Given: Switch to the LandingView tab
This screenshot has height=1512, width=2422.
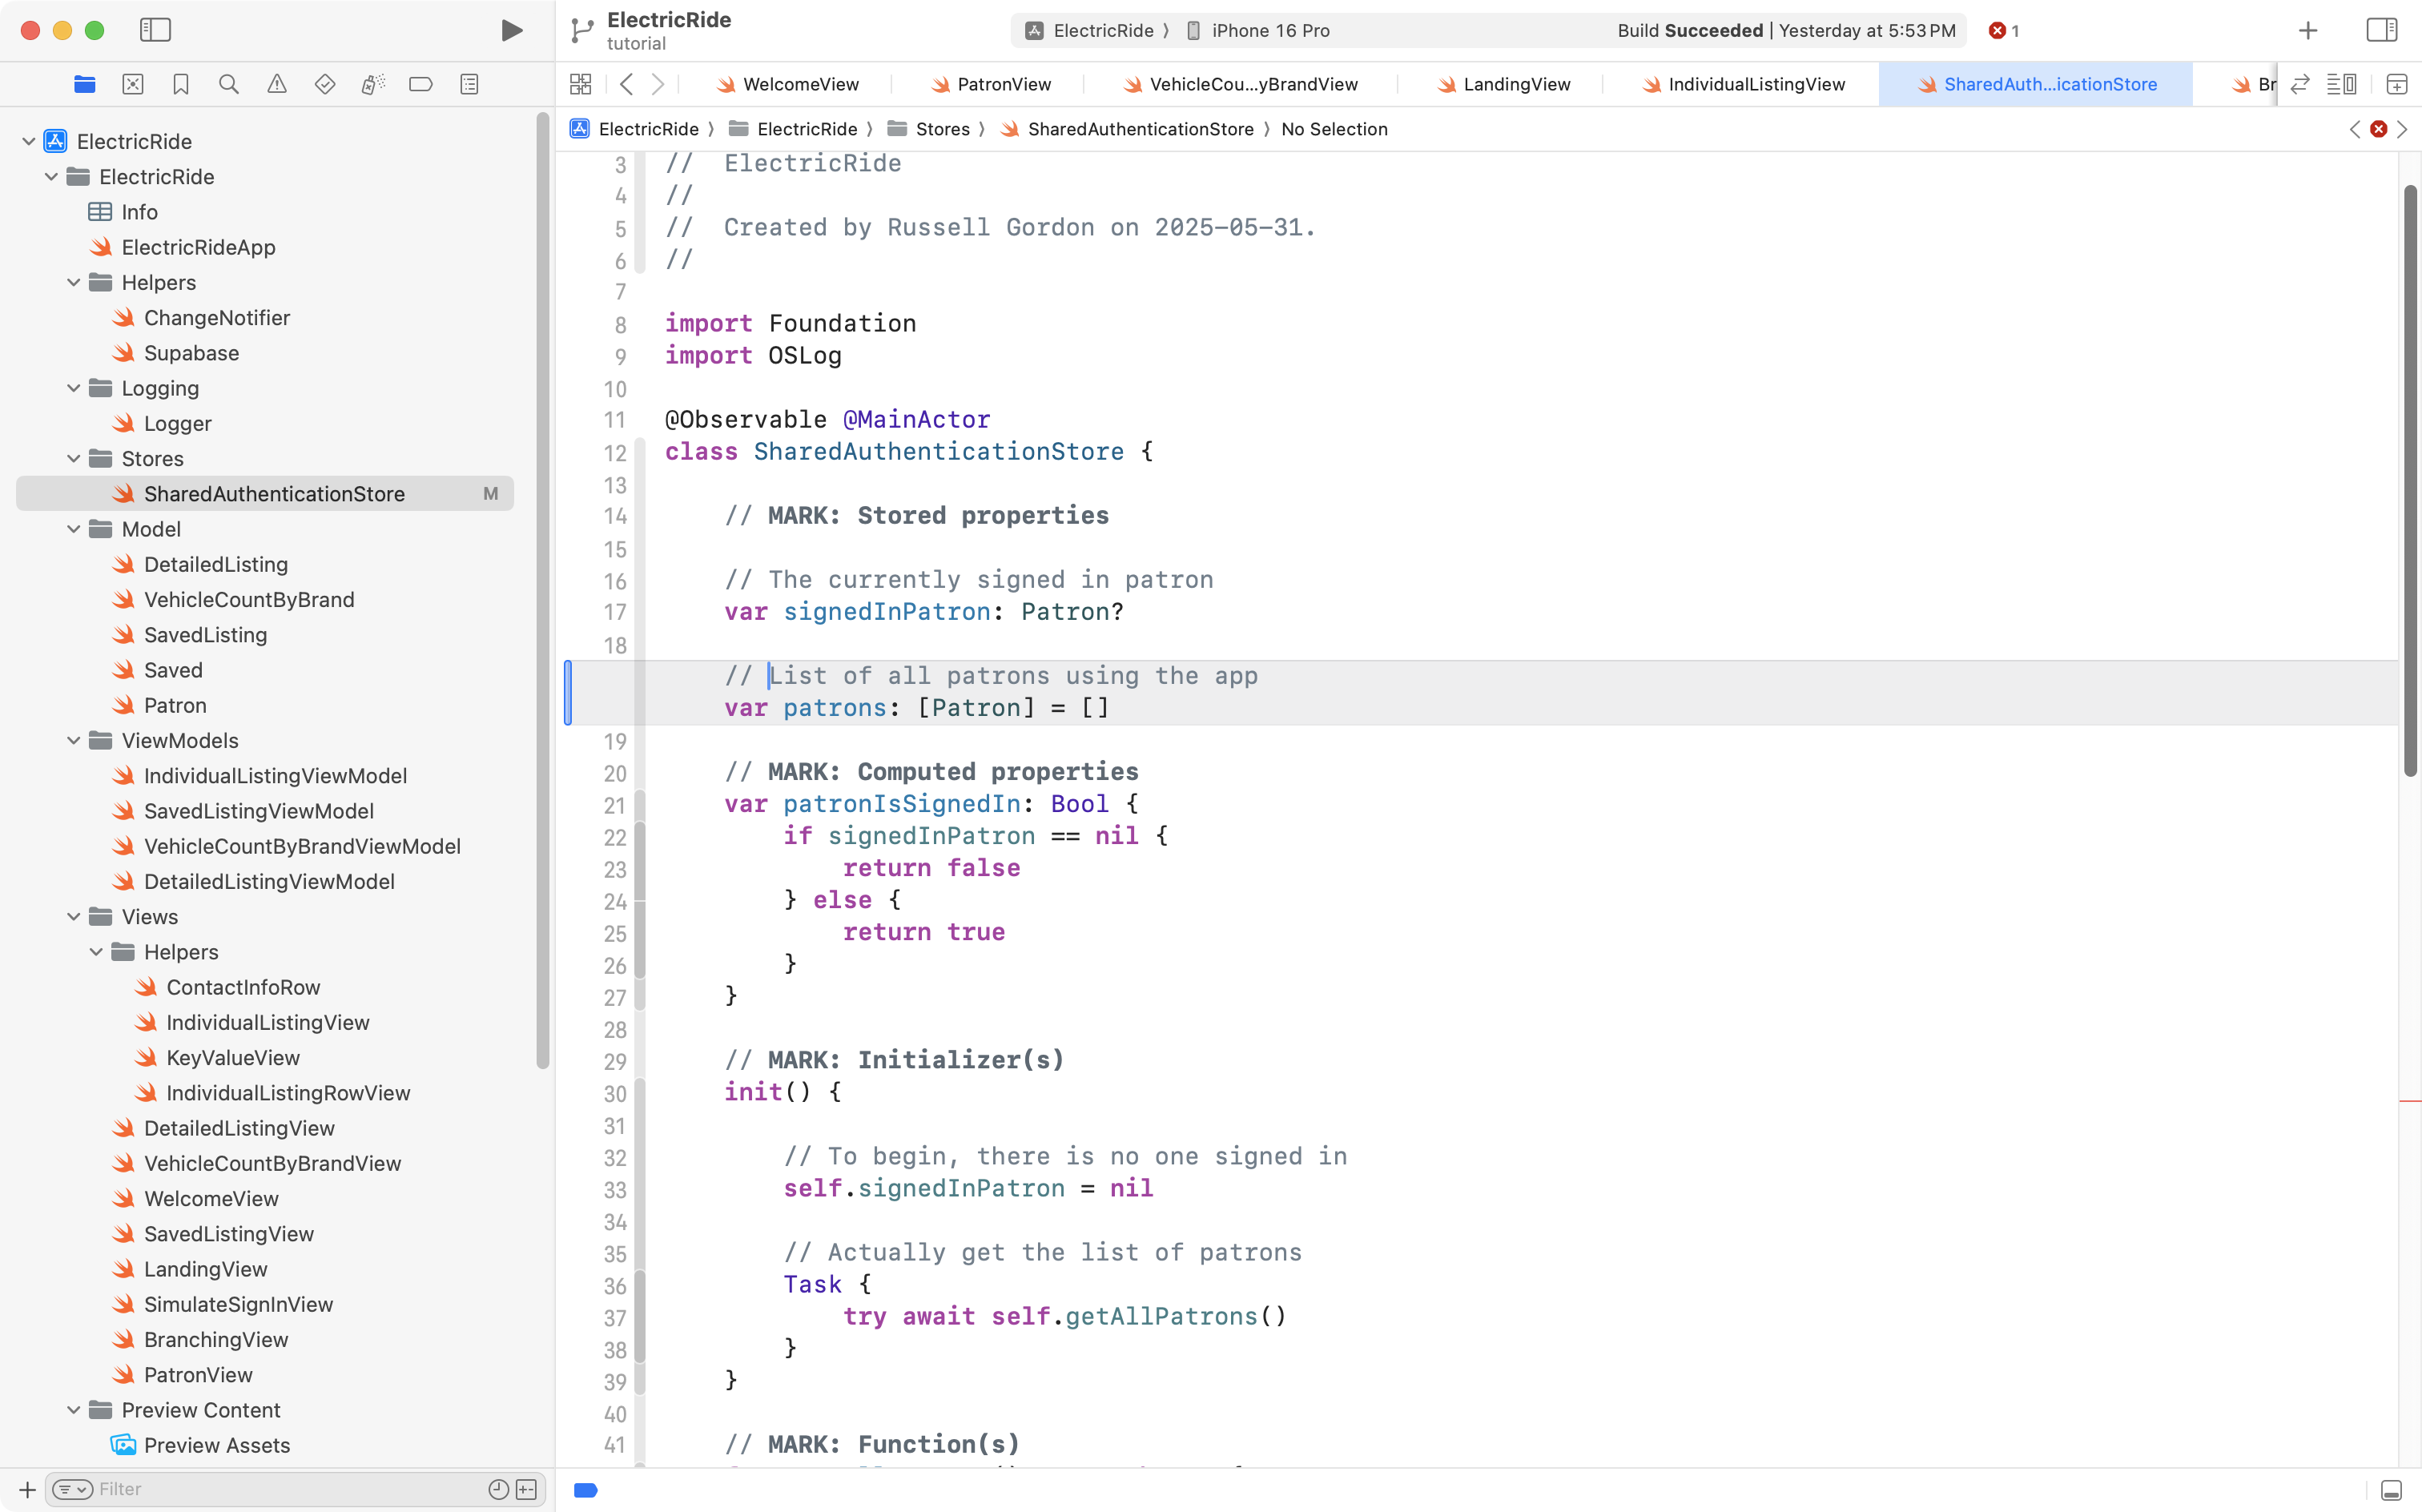Looking at the screenshot, I should click(x=1515, y=84).
